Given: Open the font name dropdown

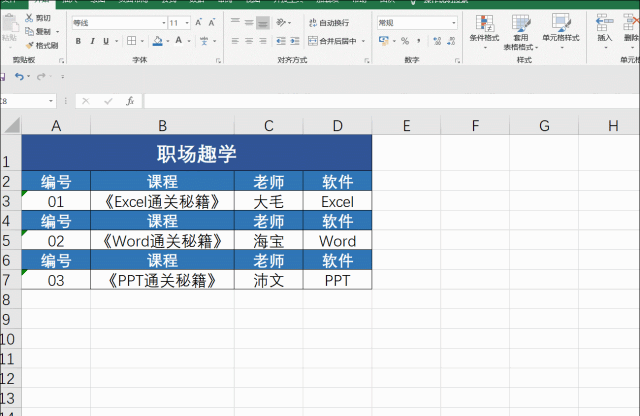Looking at the screenshot, I should coord(164,23).
